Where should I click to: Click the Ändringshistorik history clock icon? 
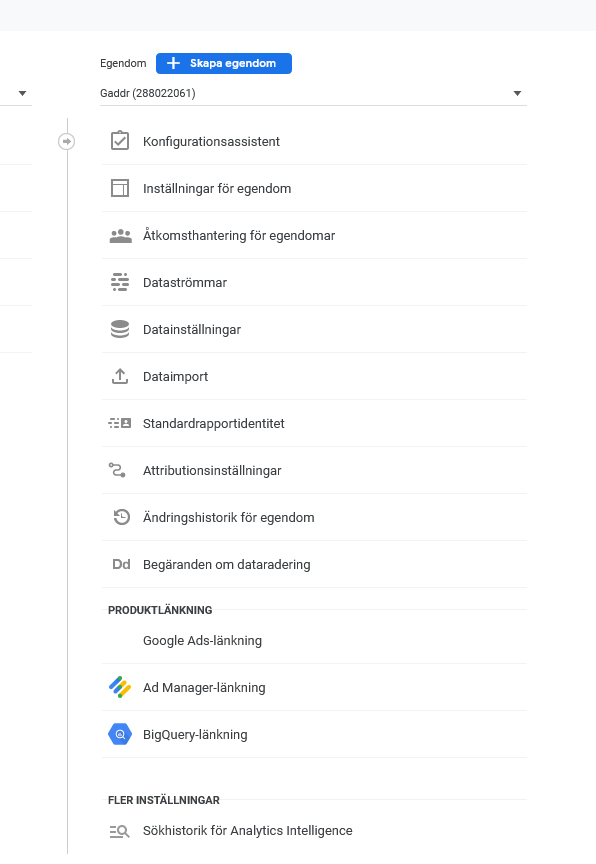(119, 517)
